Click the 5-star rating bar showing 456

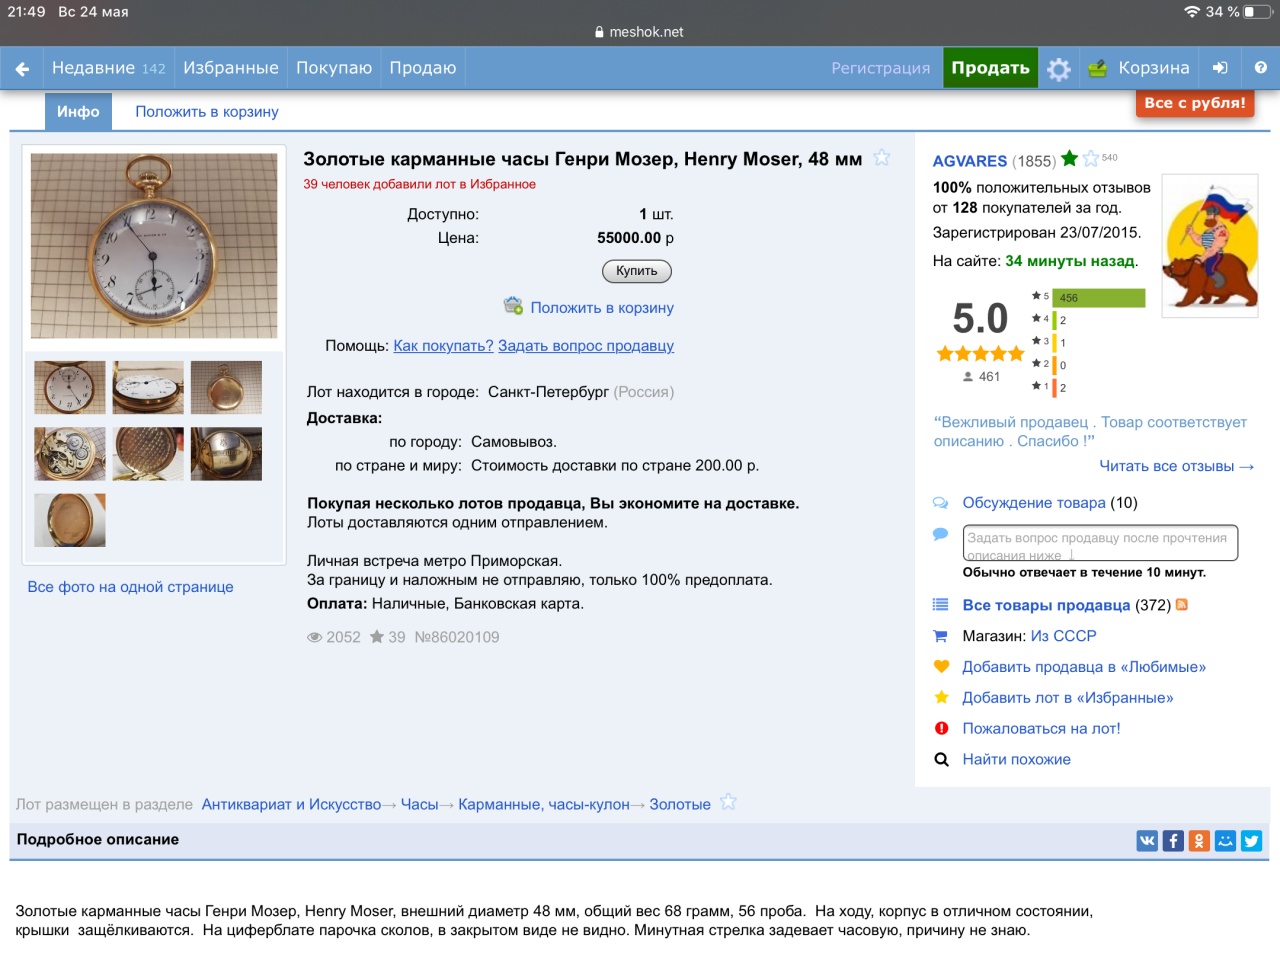(1098, 298)
